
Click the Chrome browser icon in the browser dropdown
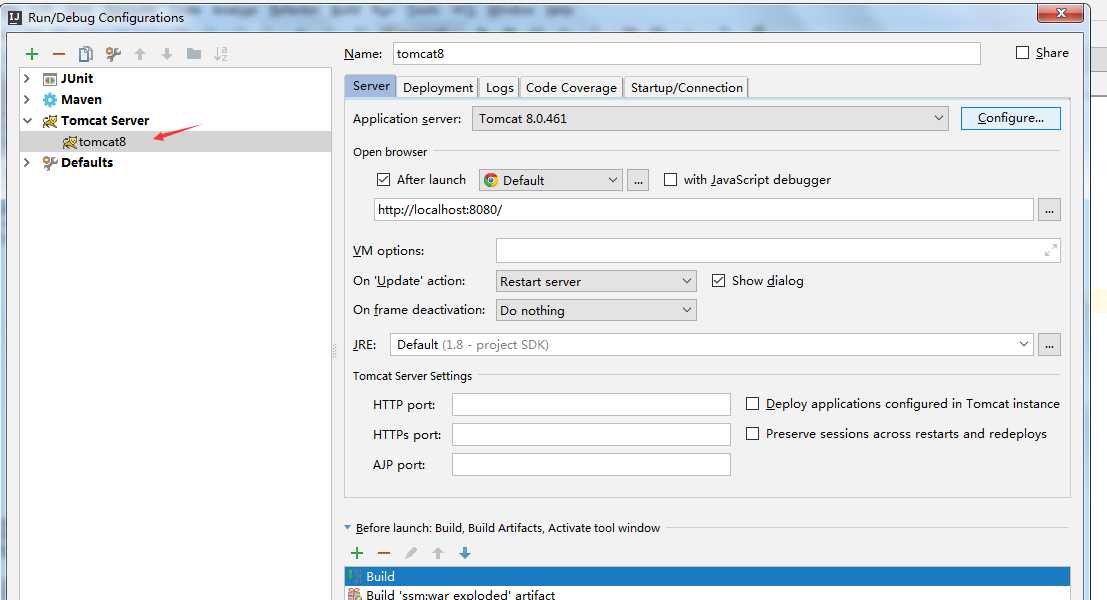pyautogui.click(x=491, y=181)
